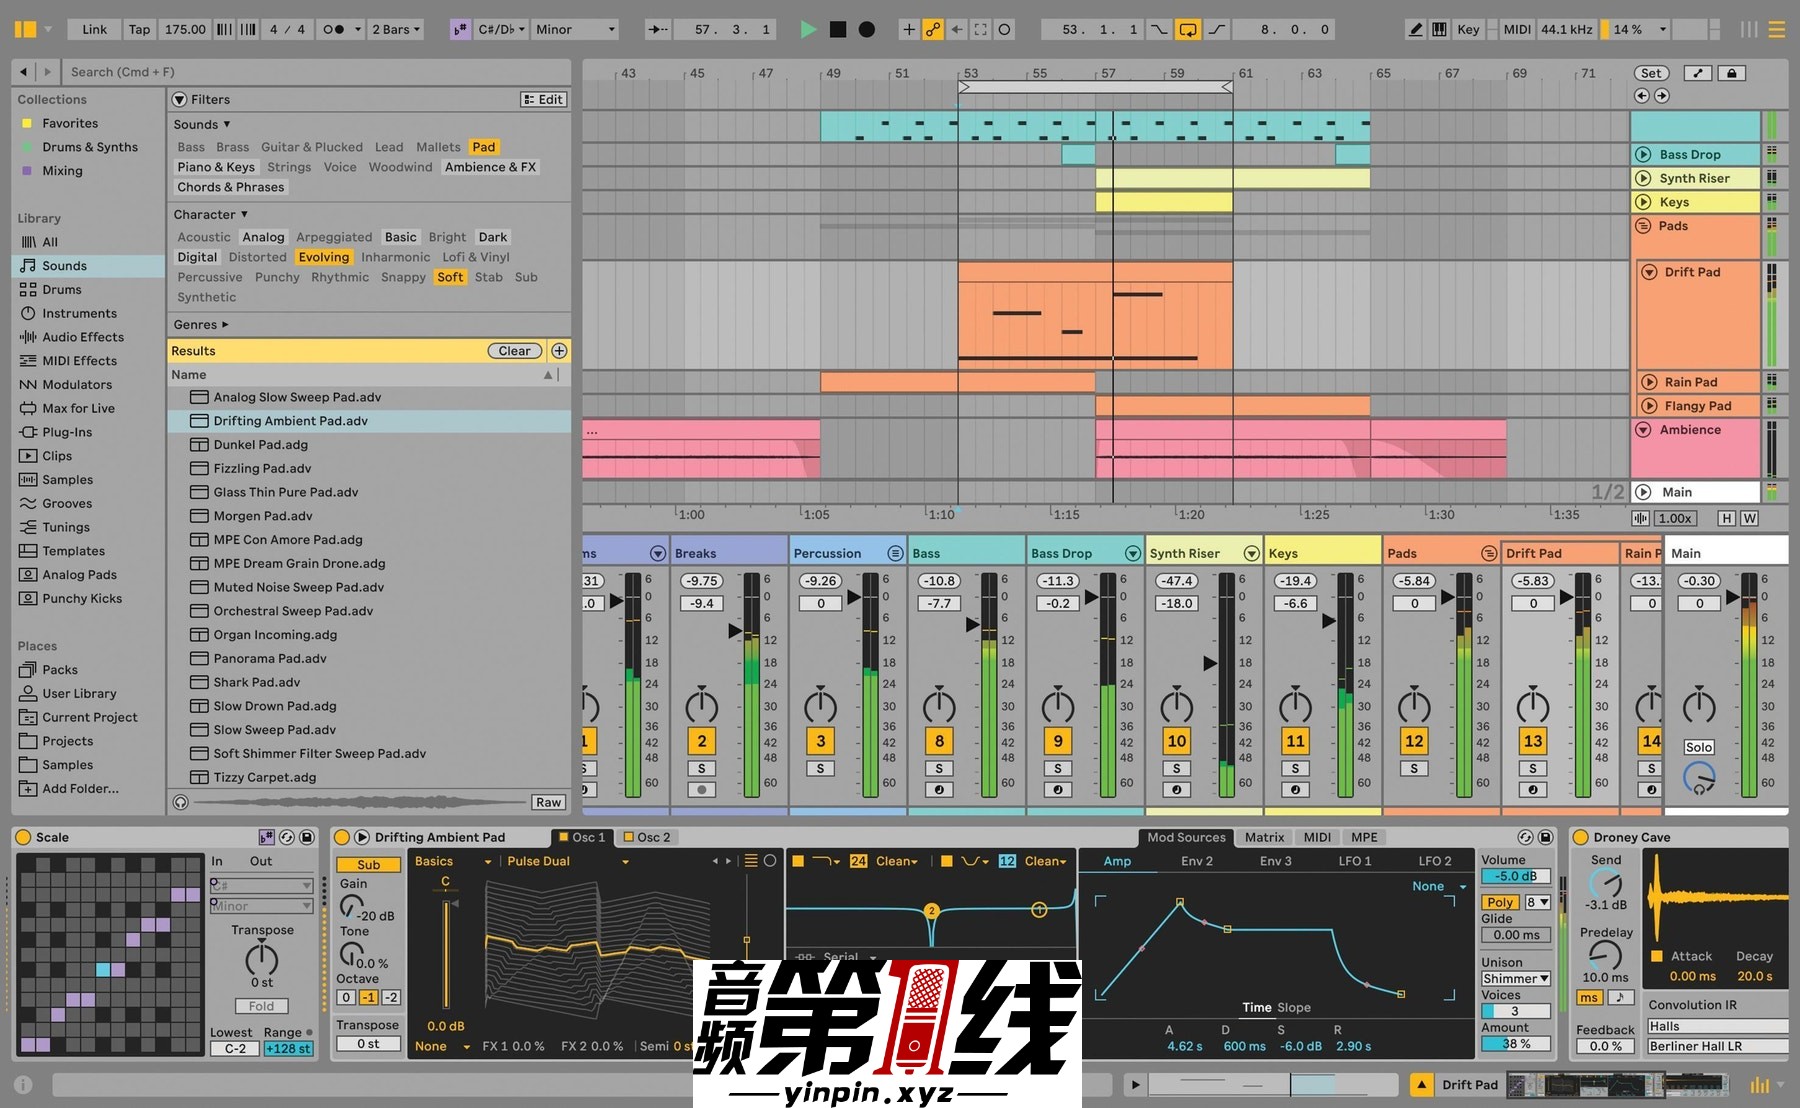Click the Link button
The height and width of the screenshot is (1108, 1800).
(x=94, y=29)
